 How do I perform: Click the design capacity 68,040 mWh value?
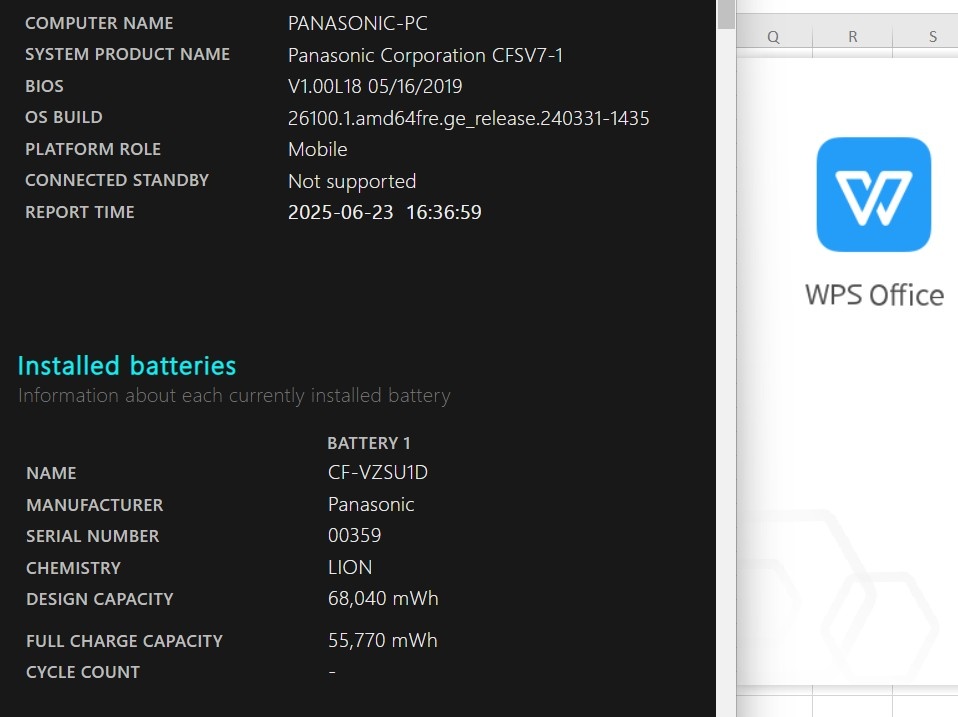click(x=383, y=598)
